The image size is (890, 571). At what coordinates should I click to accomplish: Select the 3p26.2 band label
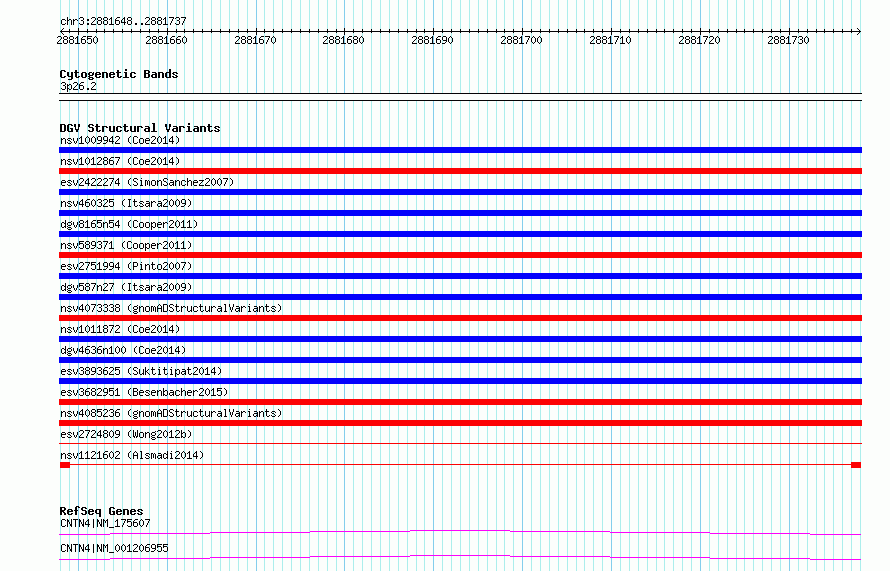(78, 86)
